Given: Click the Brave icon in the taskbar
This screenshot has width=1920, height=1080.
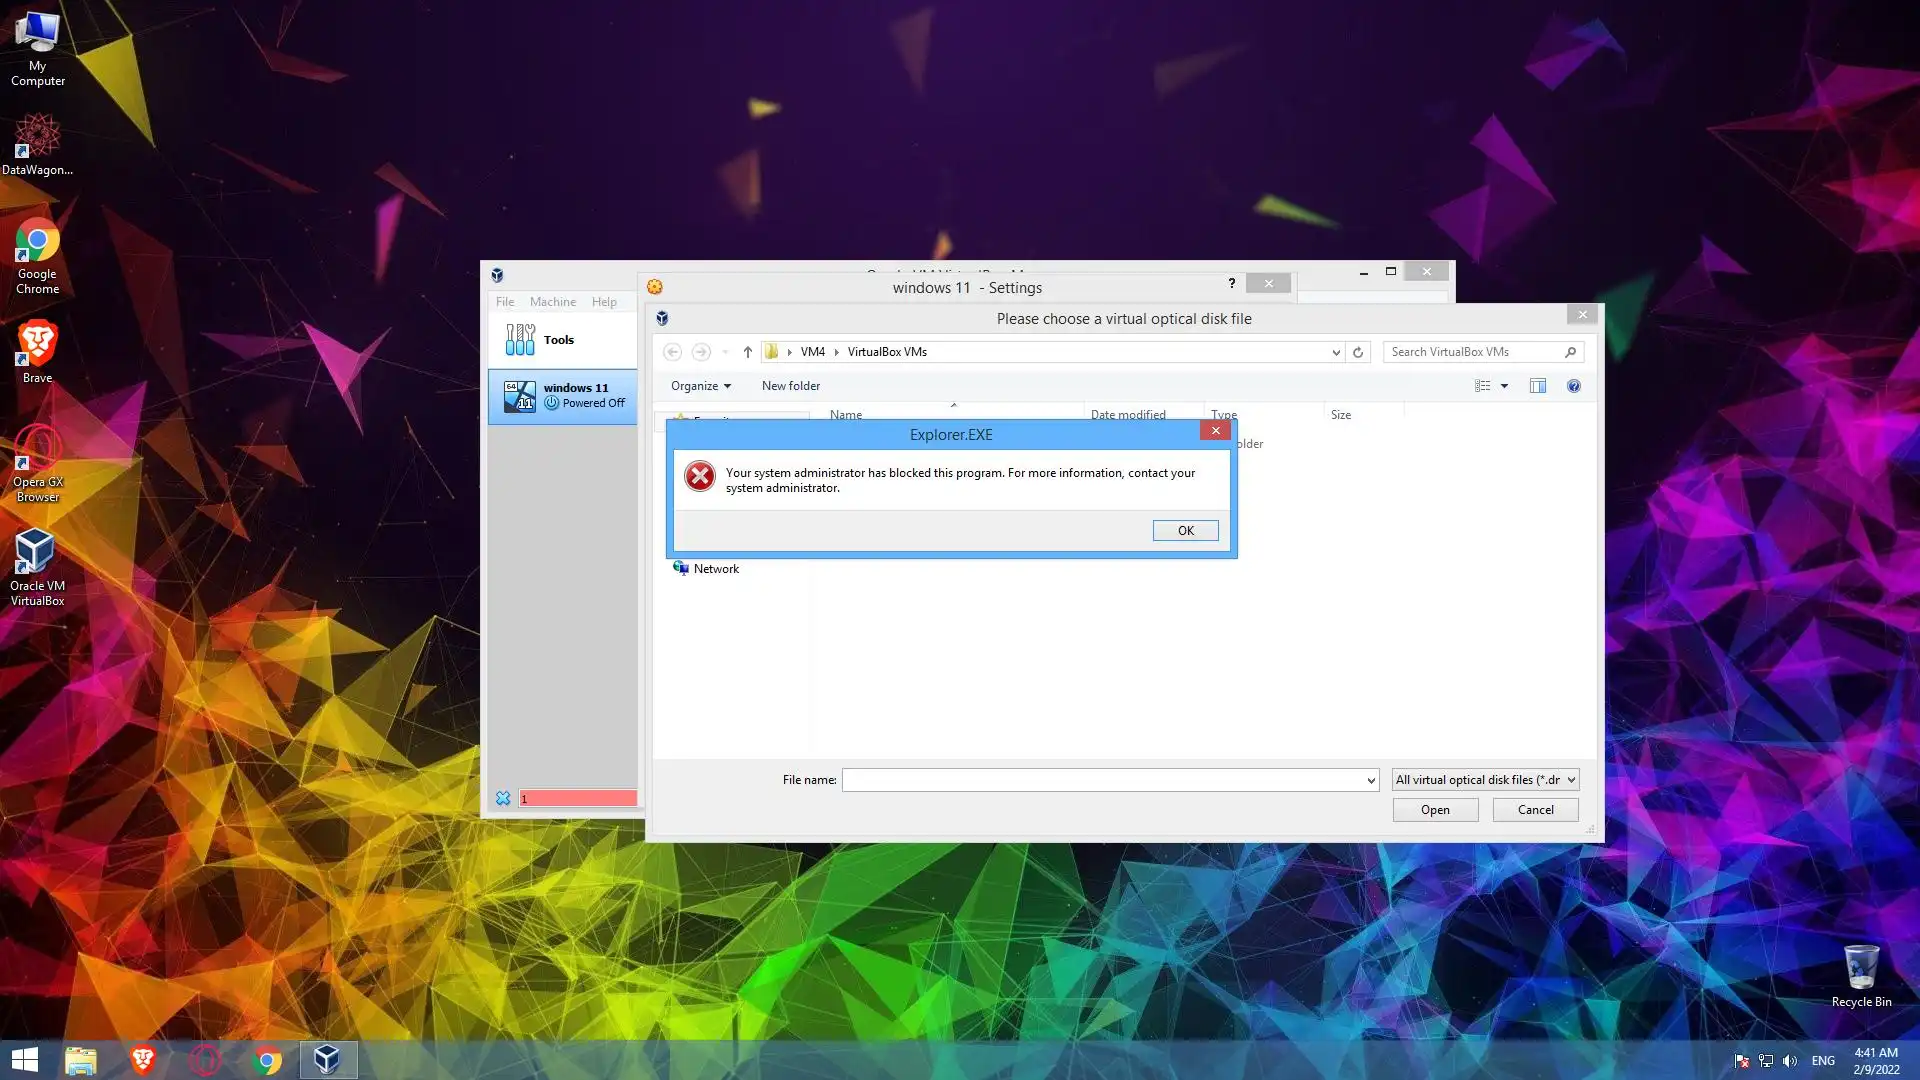Looking at the screenshot, I should (x=143, y=1059).
